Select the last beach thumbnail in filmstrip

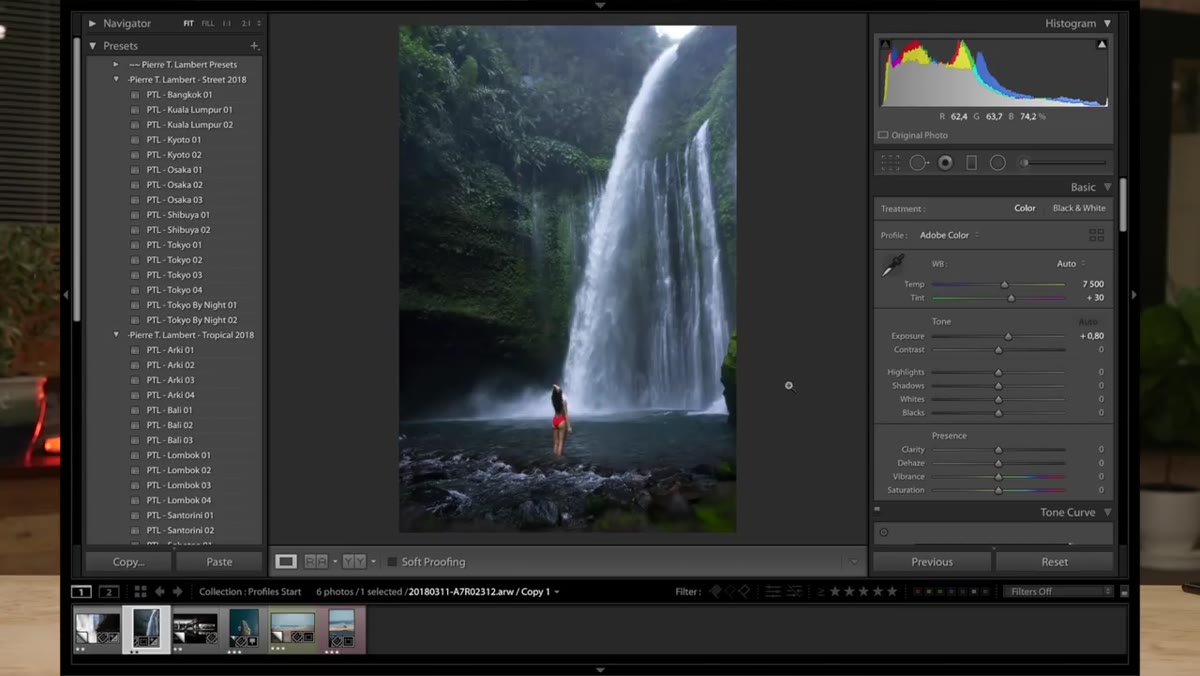click(342, 629)
